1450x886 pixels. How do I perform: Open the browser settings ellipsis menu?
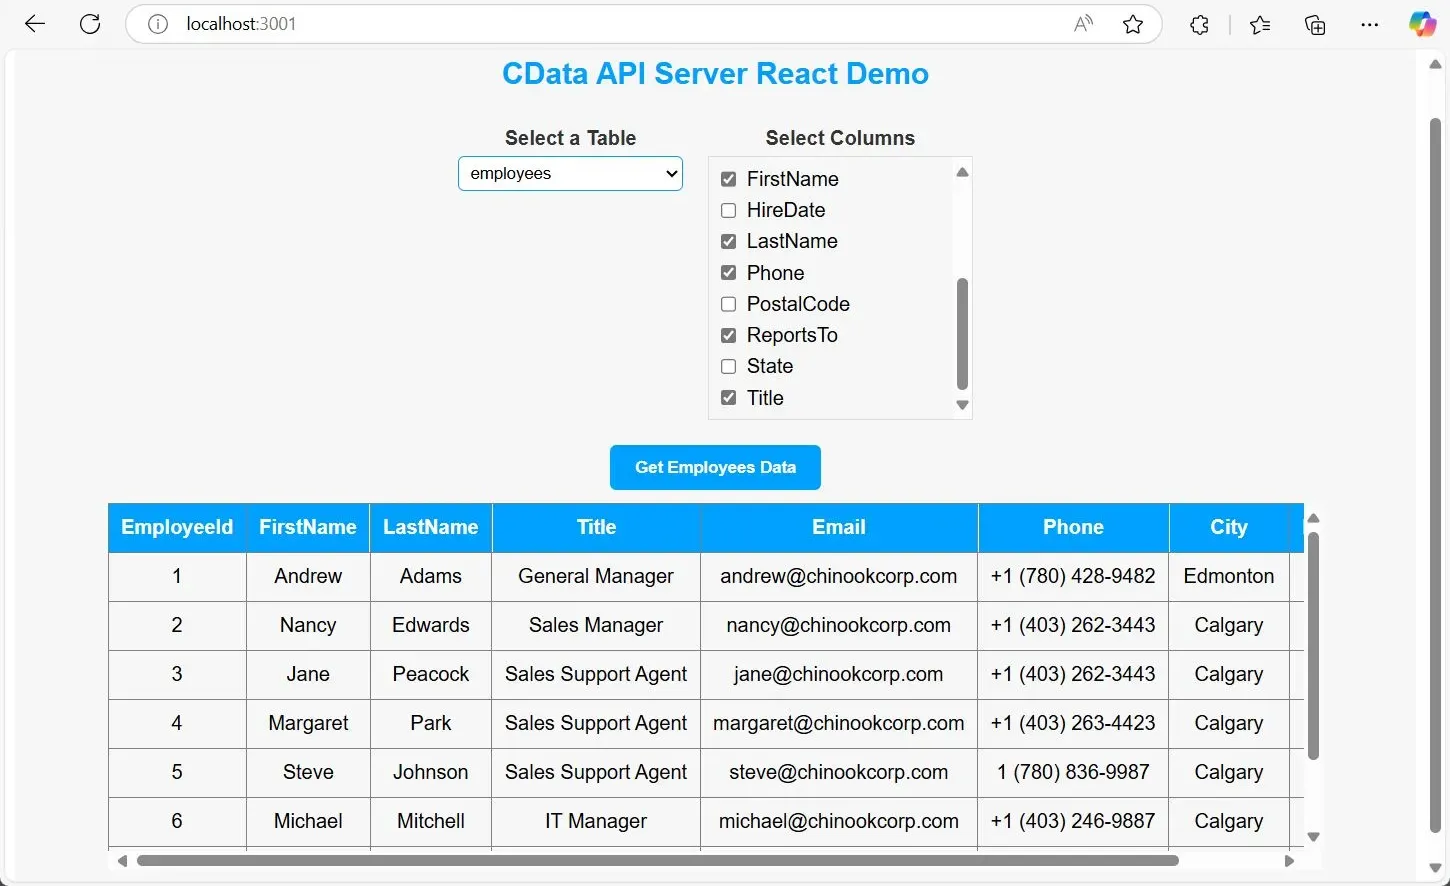pos(1369,25)
